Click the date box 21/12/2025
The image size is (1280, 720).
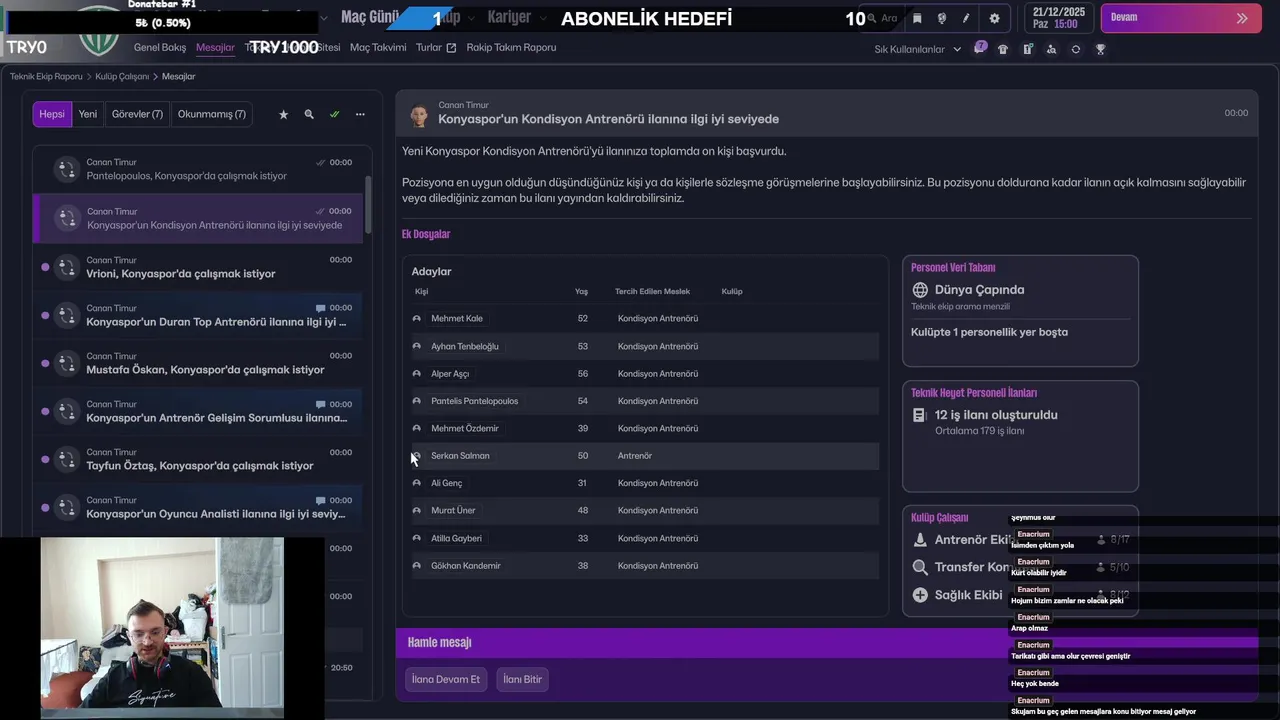click(x=1060, y=18)
